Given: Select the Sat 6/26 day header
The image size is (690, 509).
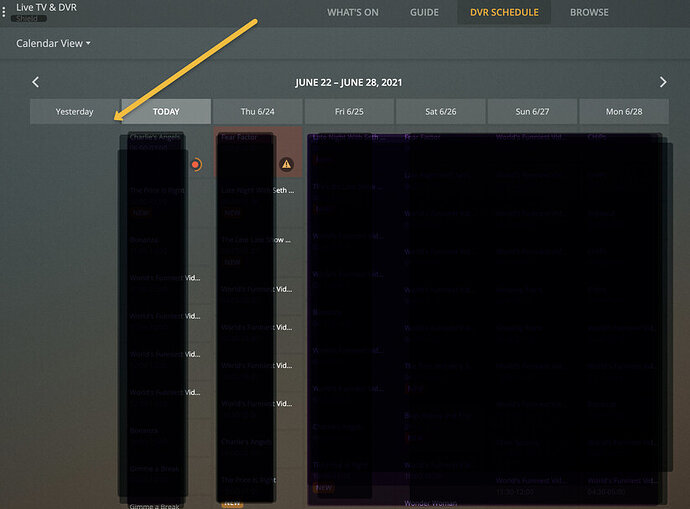Looking at the screenshot, I should pos(440,112).
